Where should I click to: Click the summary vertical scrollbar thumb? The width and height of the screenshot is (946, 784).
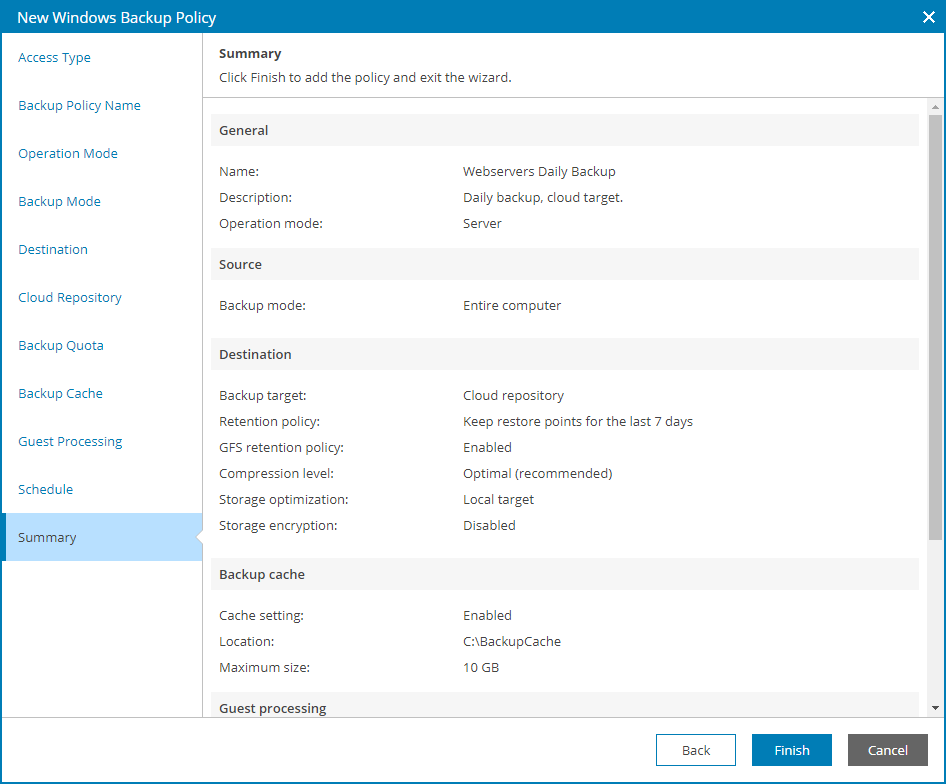935,330
